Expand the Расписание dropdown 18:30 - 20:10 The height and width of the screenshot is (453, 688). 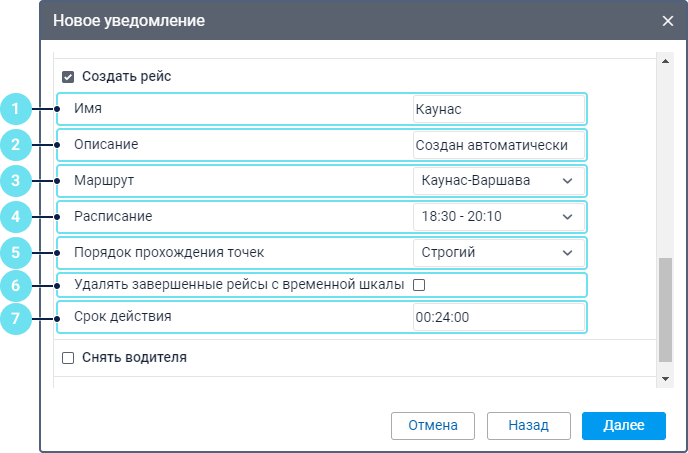498,217
